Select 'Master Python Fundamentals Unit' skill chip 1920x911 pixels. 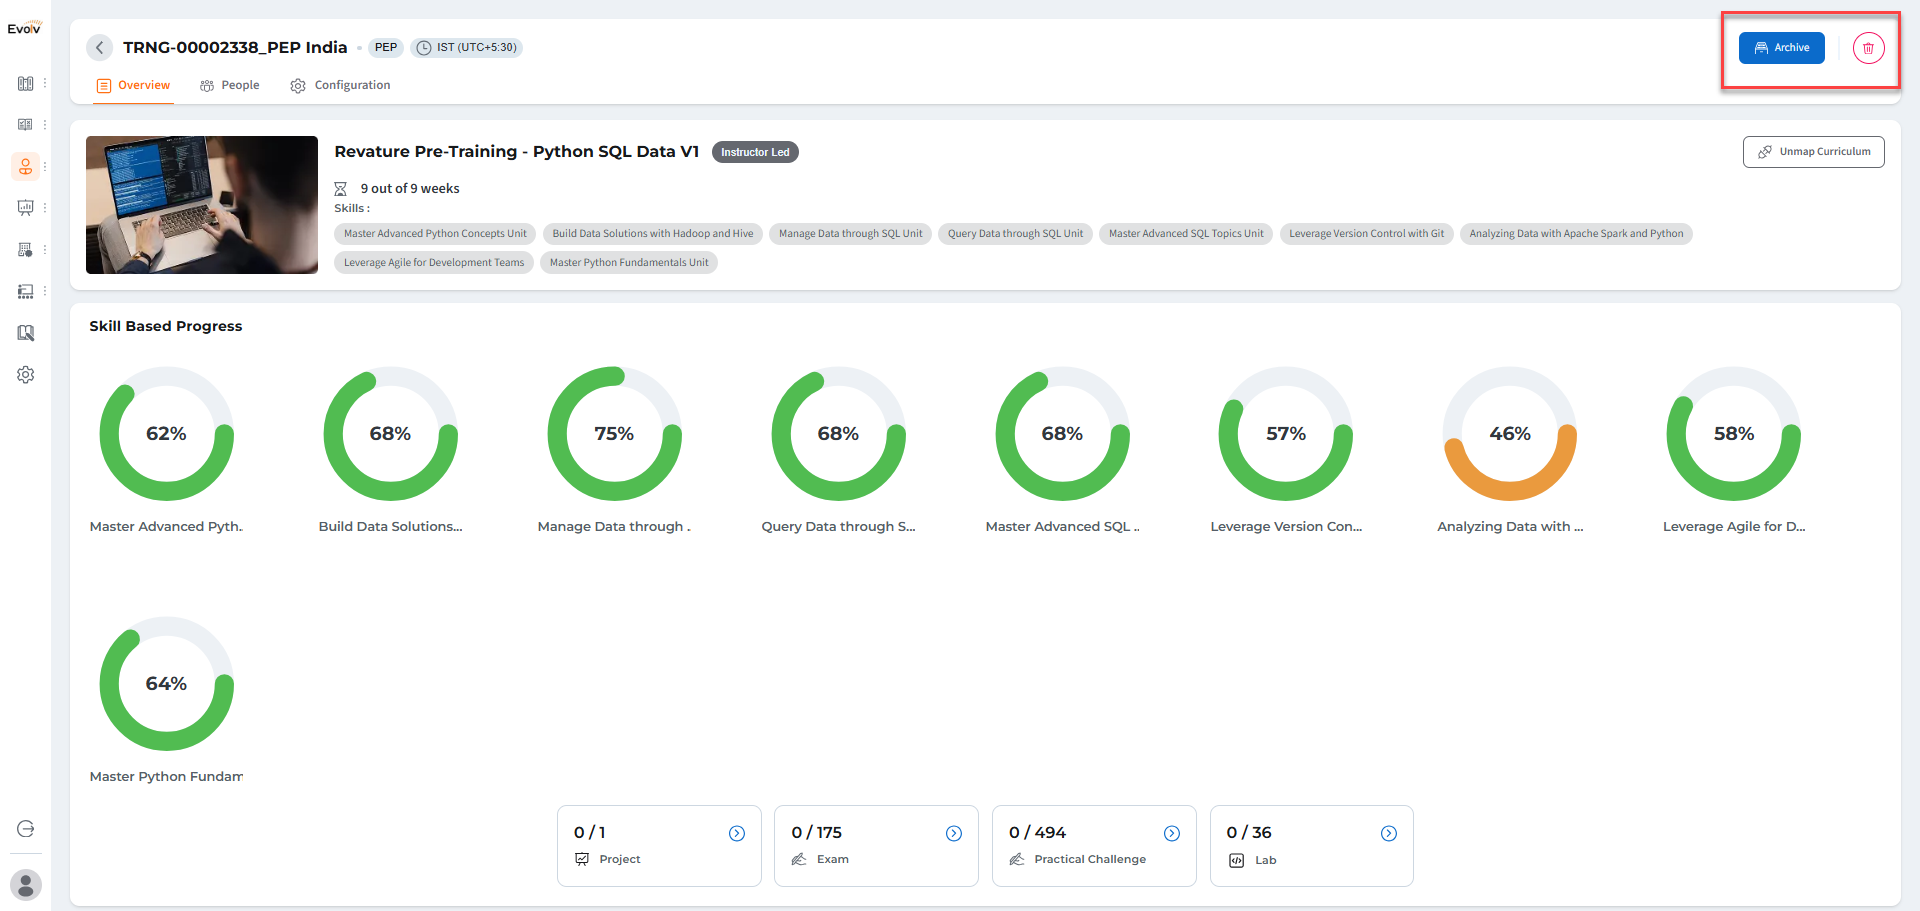pos(629,263)
